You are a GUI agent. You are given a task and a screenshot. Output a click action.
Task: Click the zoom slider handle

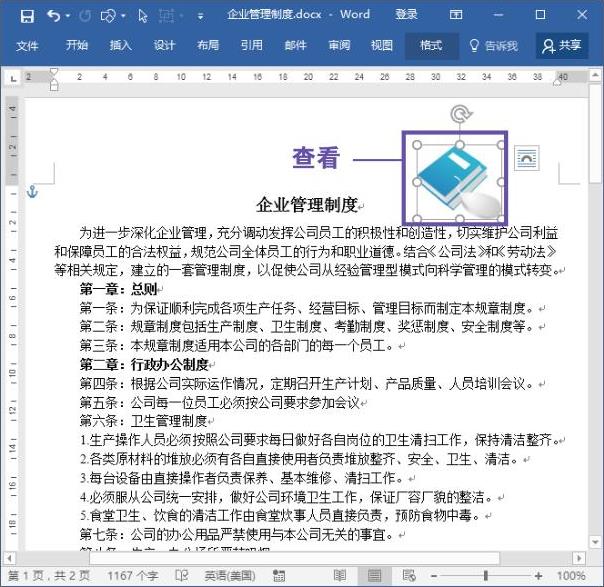(486, 576)
